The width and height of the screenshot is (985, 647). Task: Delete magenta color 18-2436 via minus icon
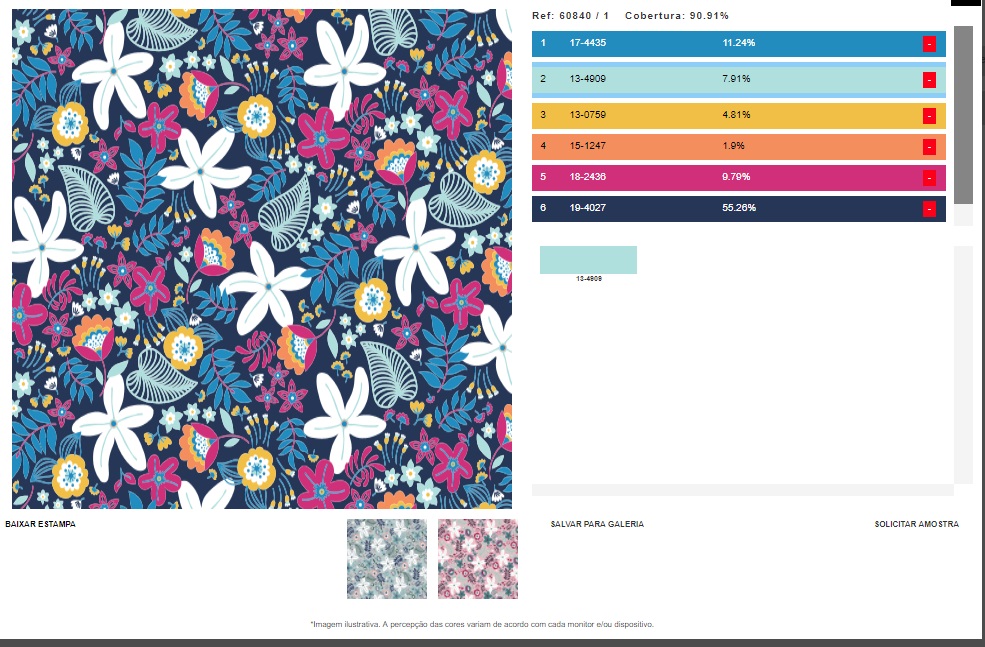929,178
